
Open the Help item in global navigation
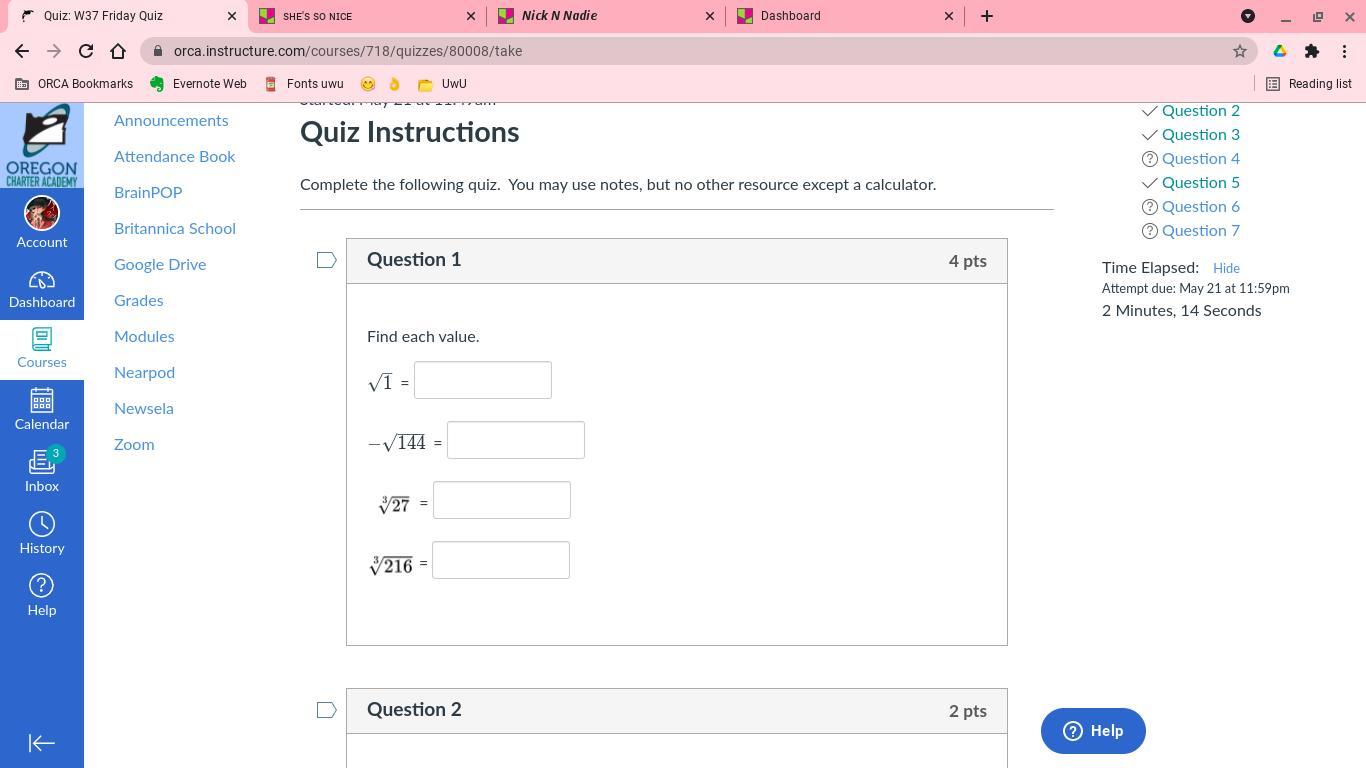tap(42, 595)
